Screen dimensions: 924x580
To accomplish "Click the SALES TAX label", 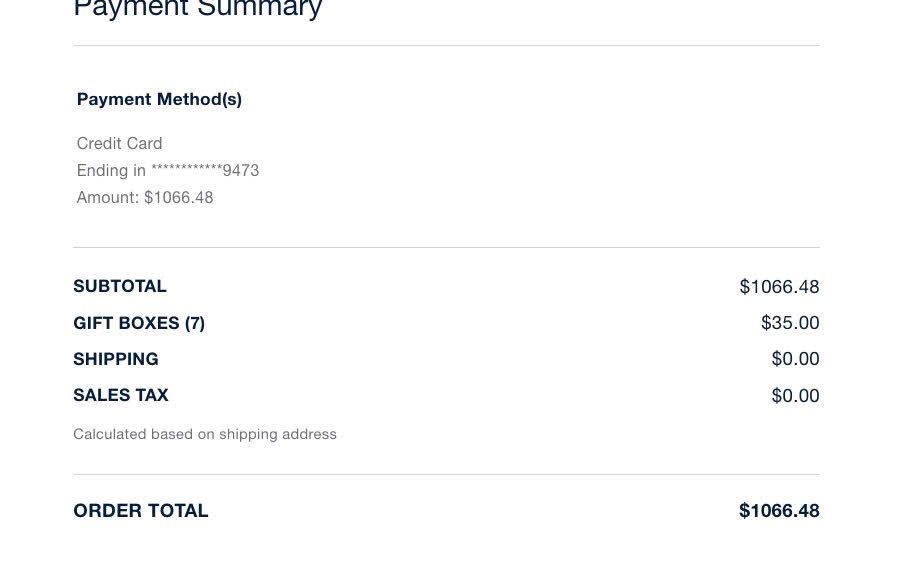I will [121, 396].
